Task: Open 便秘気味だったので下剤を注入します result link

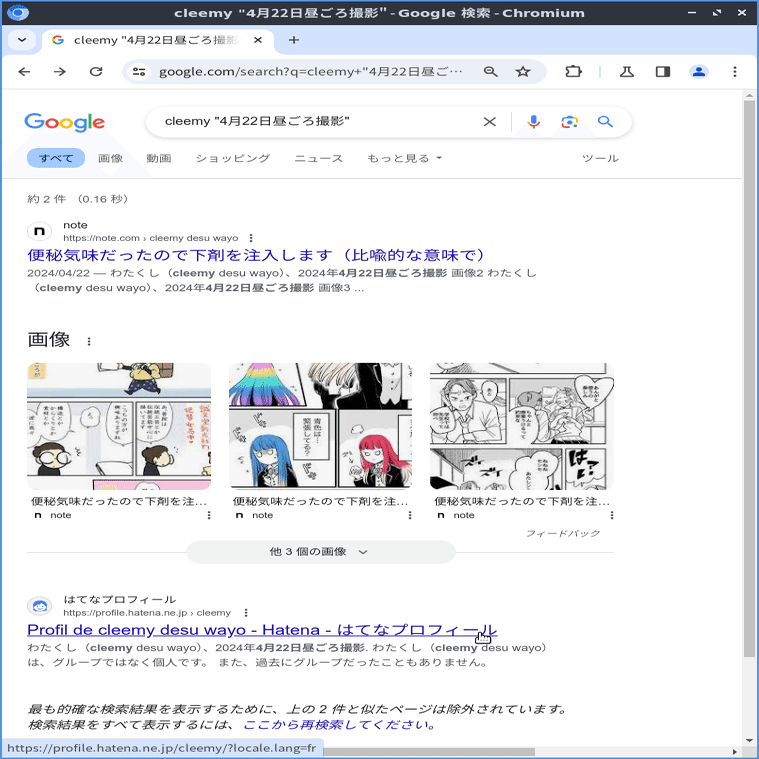Action: tap(256, 255)
